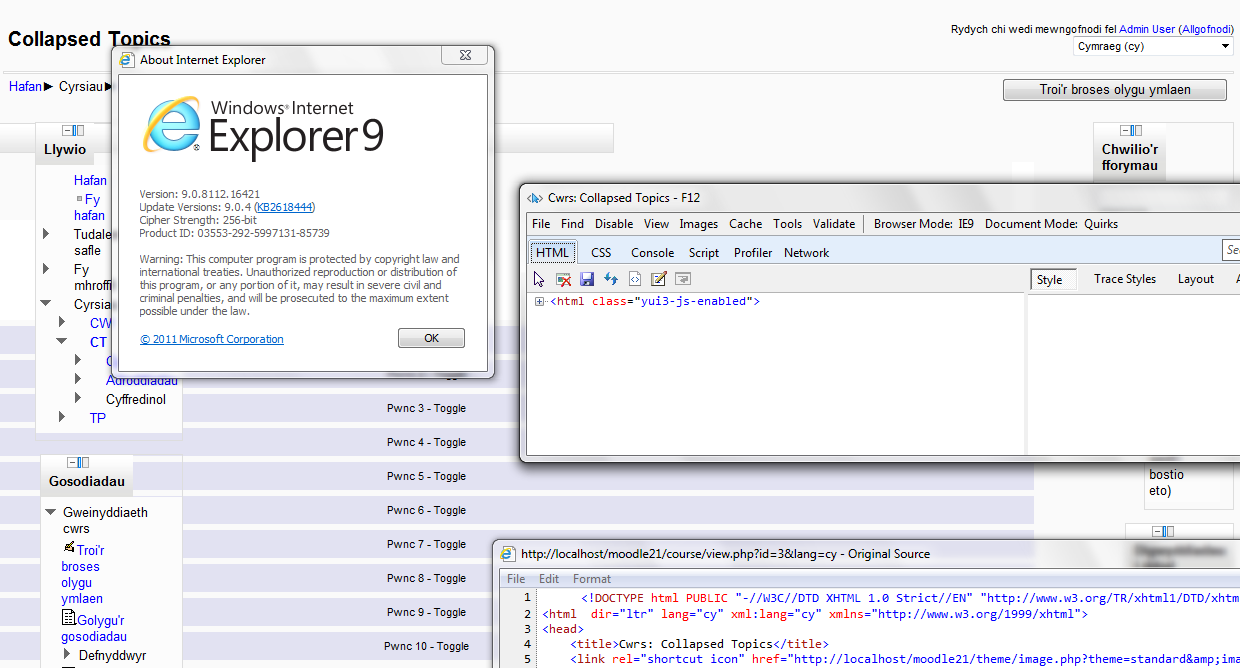
Task: Collapse the CT course node
Action: pos(62,341)
